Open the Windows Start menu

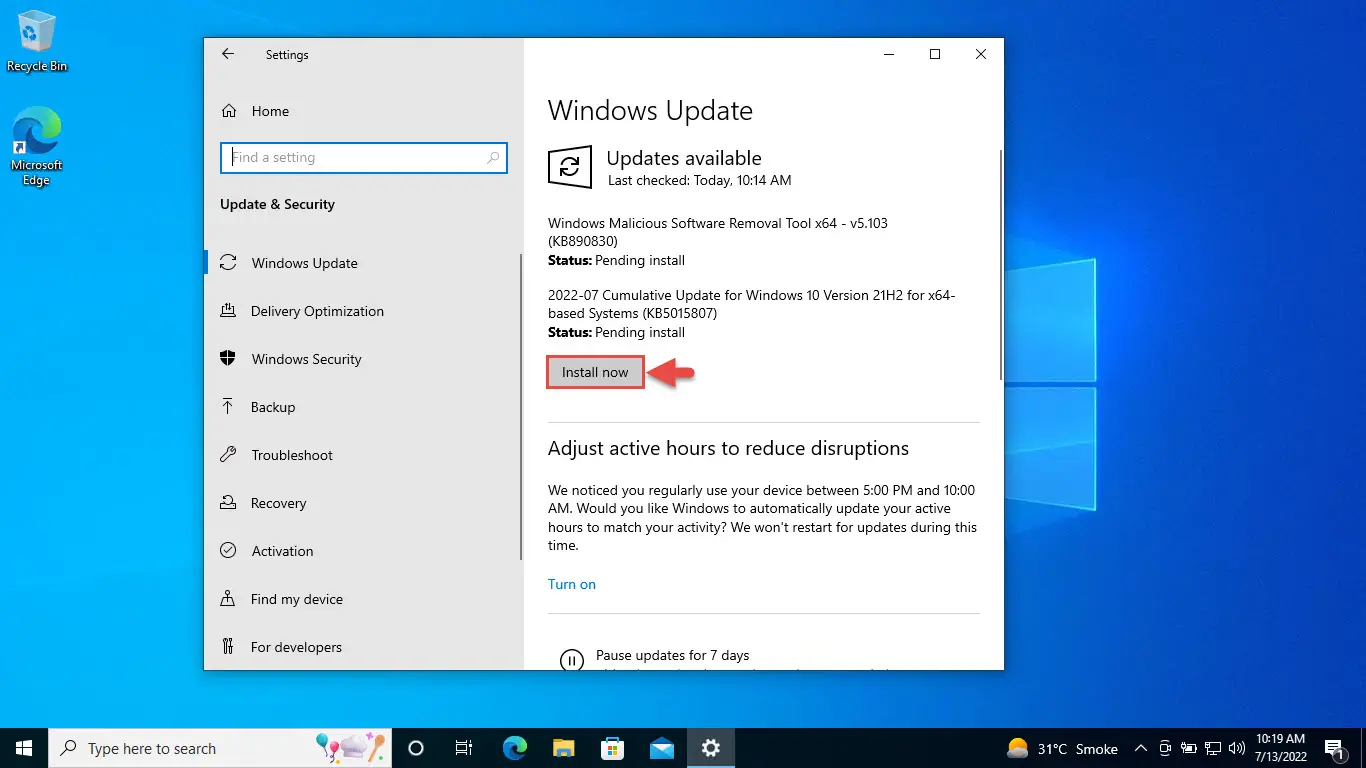tap(24, 748)
